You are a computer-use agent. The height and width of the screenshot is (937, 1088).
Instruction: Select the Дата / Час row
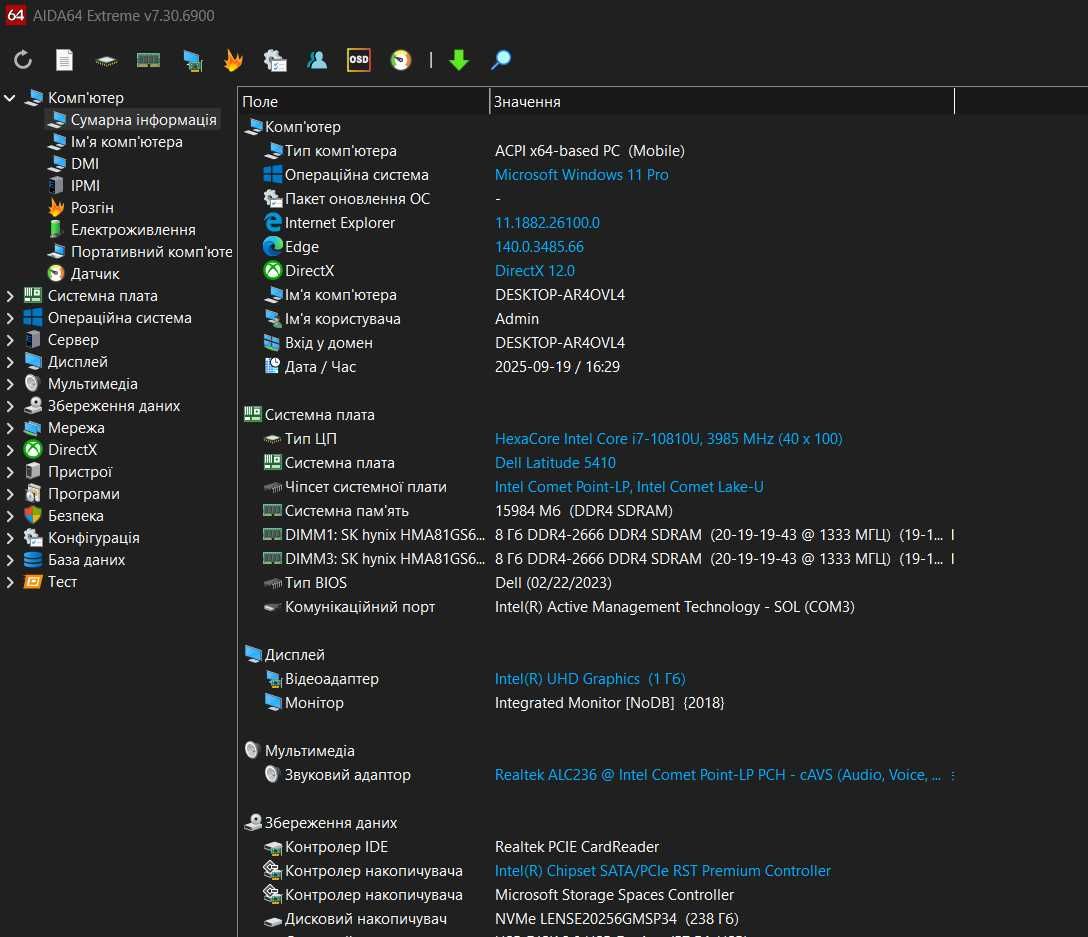click(x=597, y=367)
